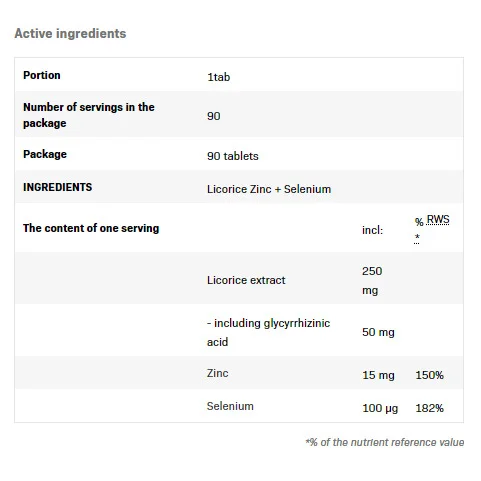Click The content of one serving
This screenshot has width=481, height=481.
pos(91,228)
